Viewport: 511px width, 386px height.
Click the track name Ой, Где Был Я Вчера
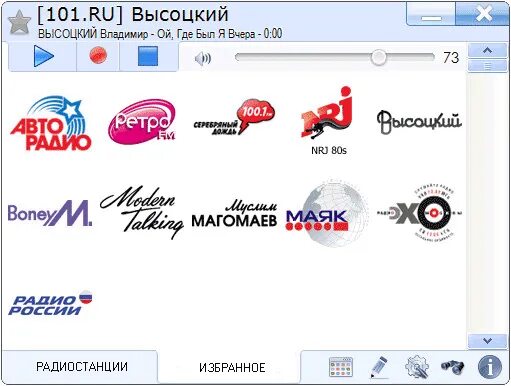[x=206, y=34]
